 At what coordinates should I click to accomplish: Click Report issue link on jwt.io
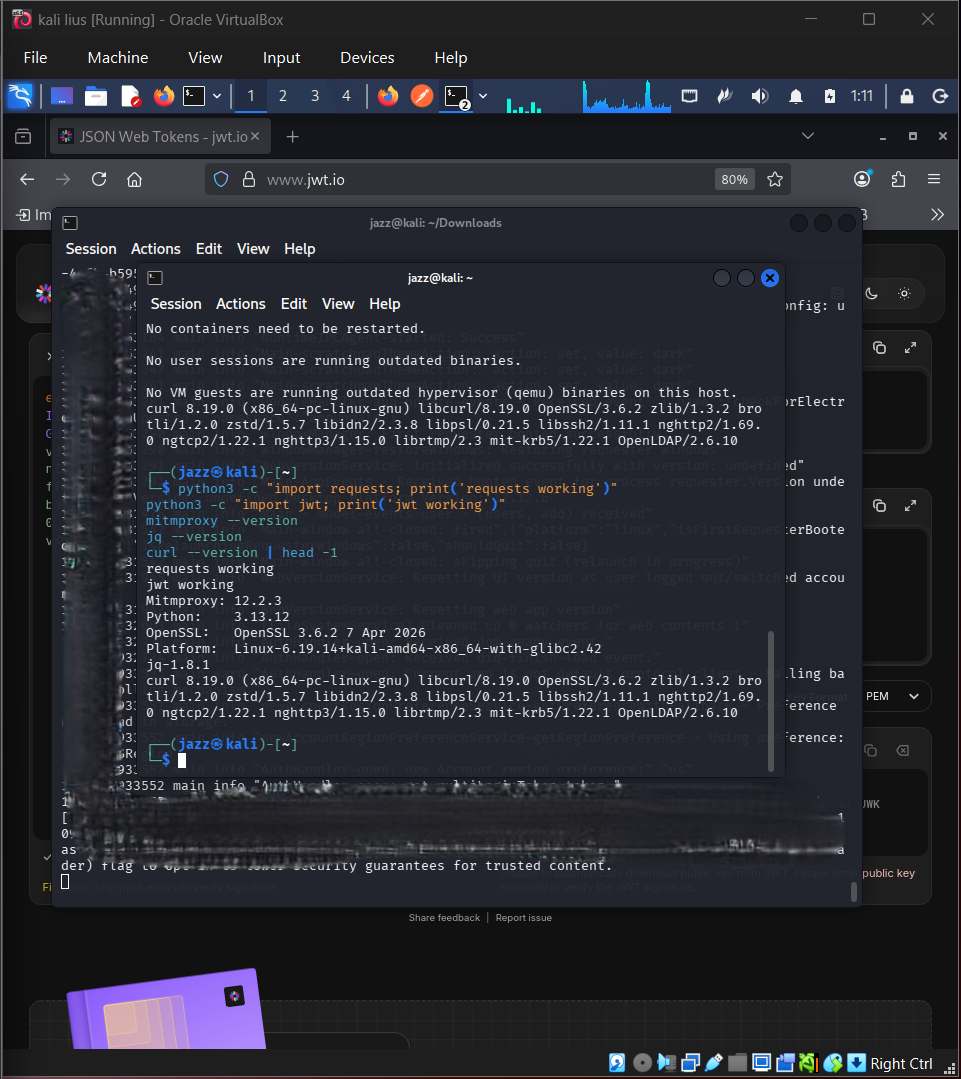[523, 918]
